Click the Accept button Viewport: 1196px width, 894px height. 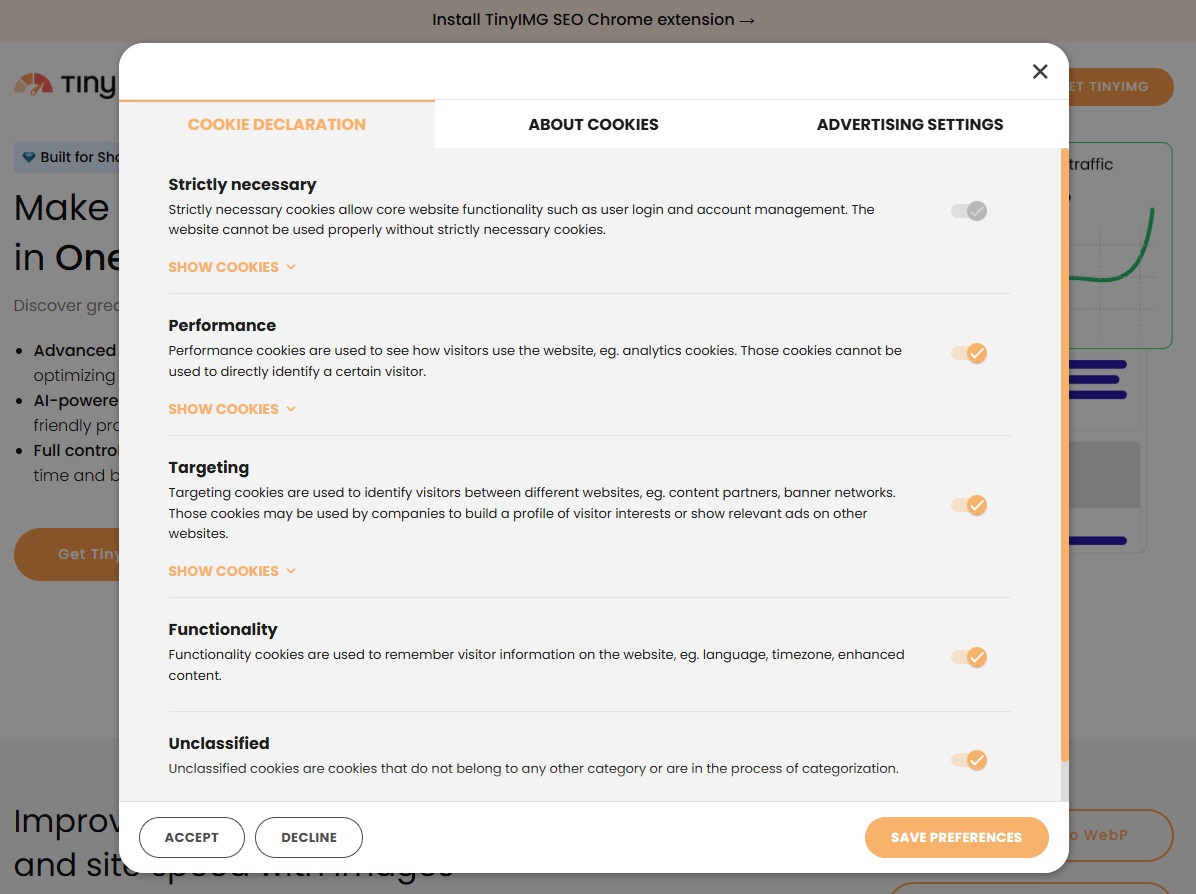(x=191, y=837)
